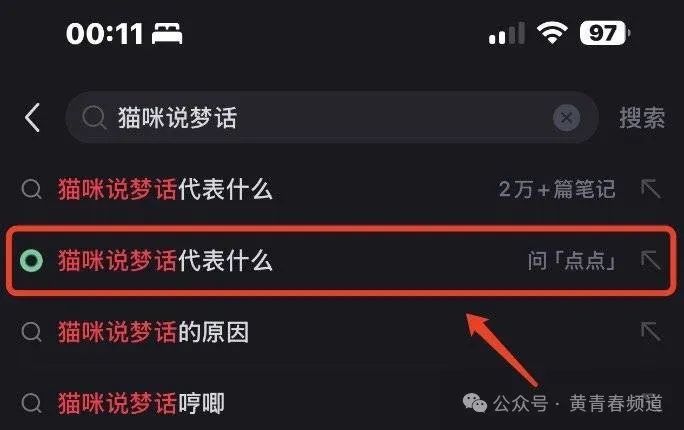Image resolution: width=684 pixels, height=430 pixels.
Task: Open the 问「点点」 link
Action: tap(571, 261)
